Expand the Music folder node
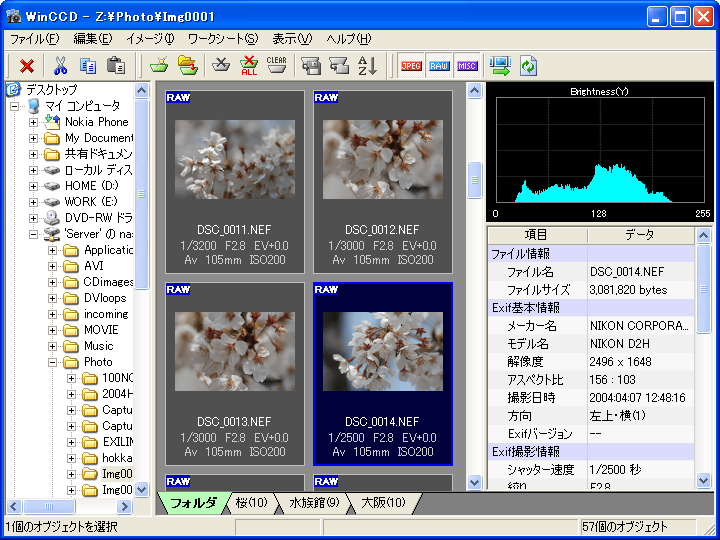Viewport: 720px width, 540px height. click(52, 346)
